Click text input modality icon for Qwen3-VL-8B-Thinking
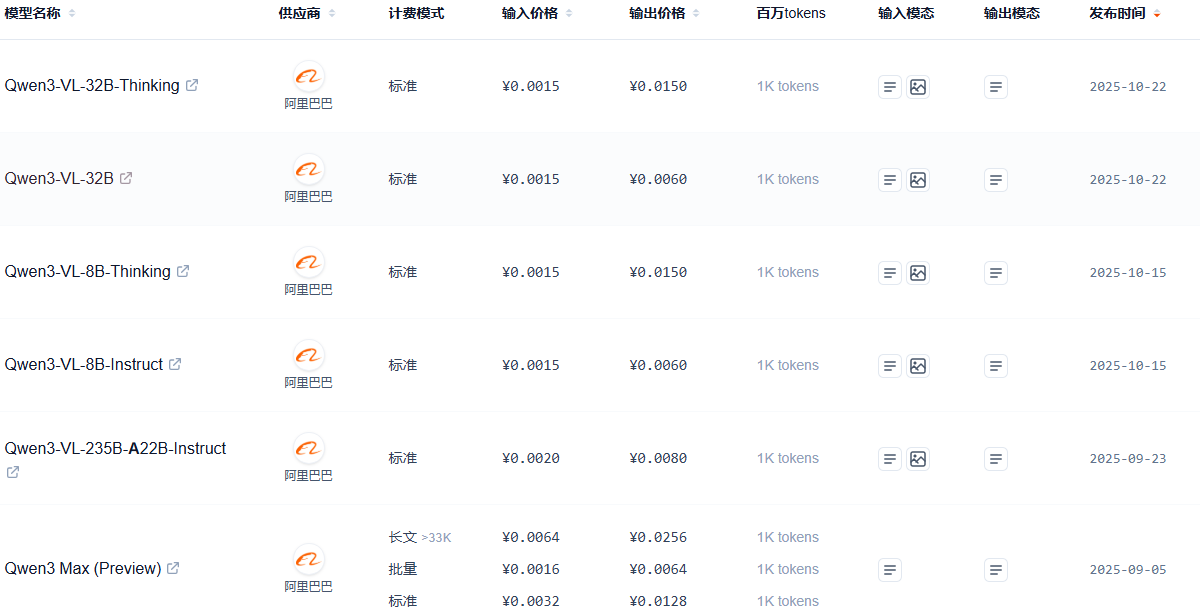The height and width of the screenshot is (615, 1200). [x=890, y=273]
